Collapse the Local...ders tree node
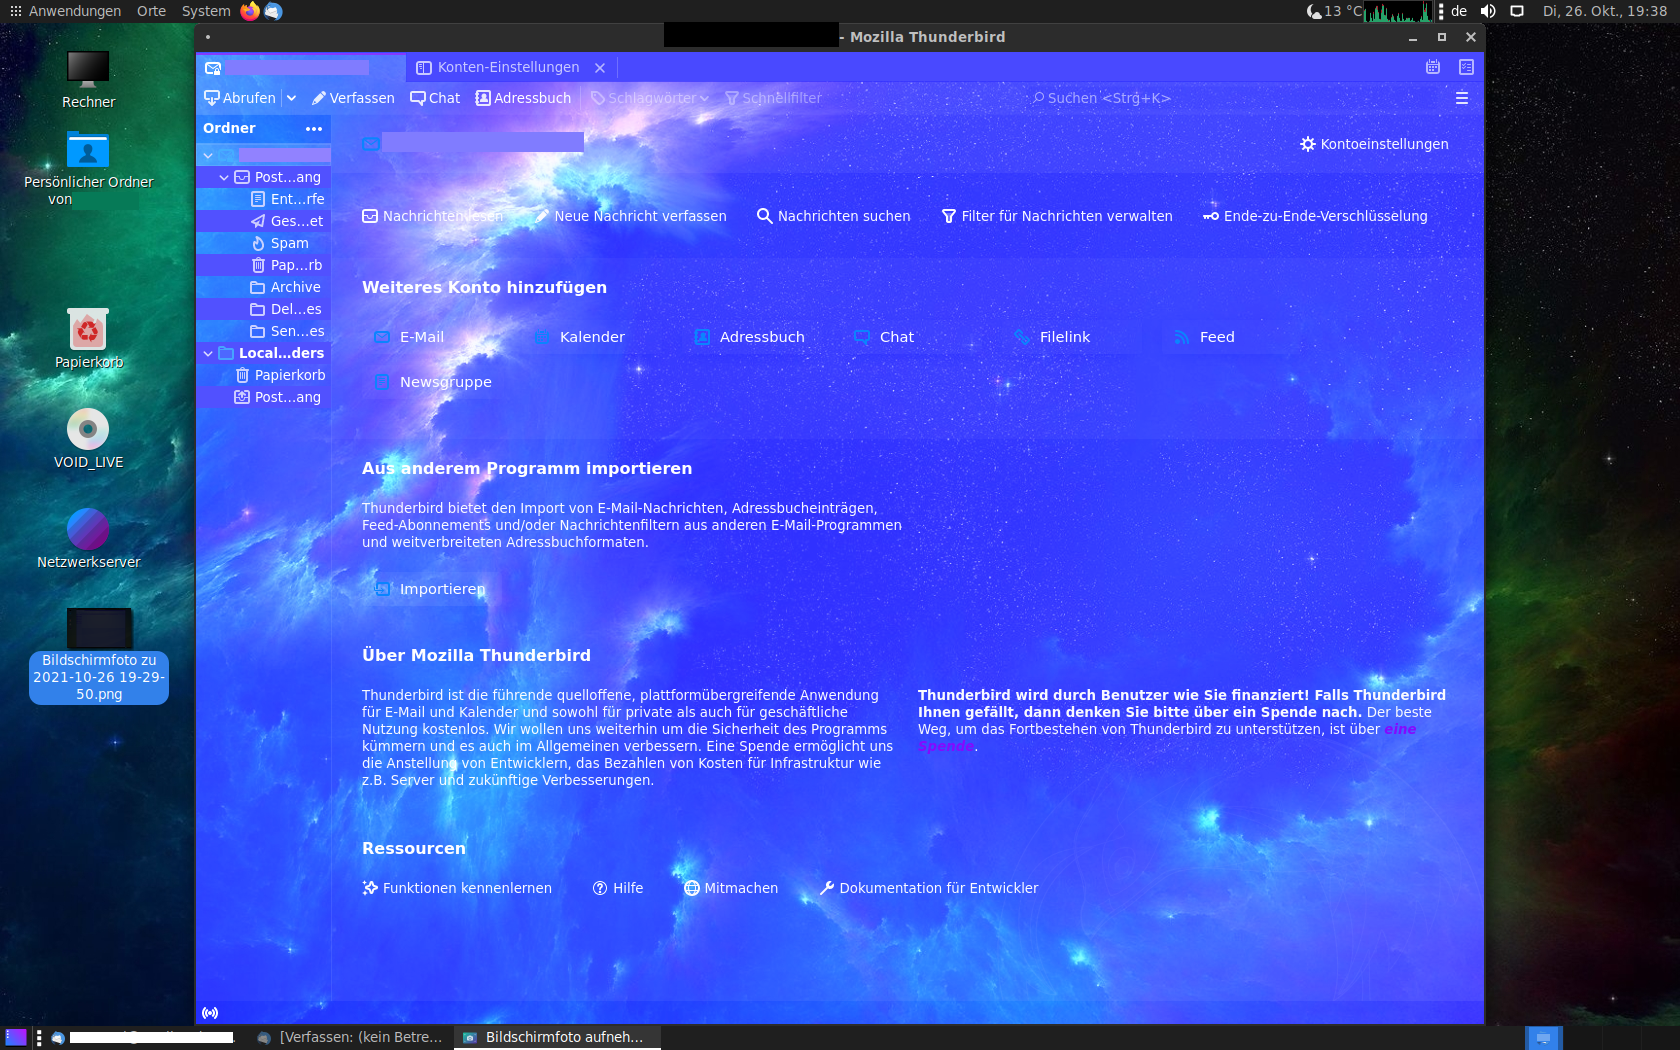The image size is (1680, 1050). [x=208, y=353]
